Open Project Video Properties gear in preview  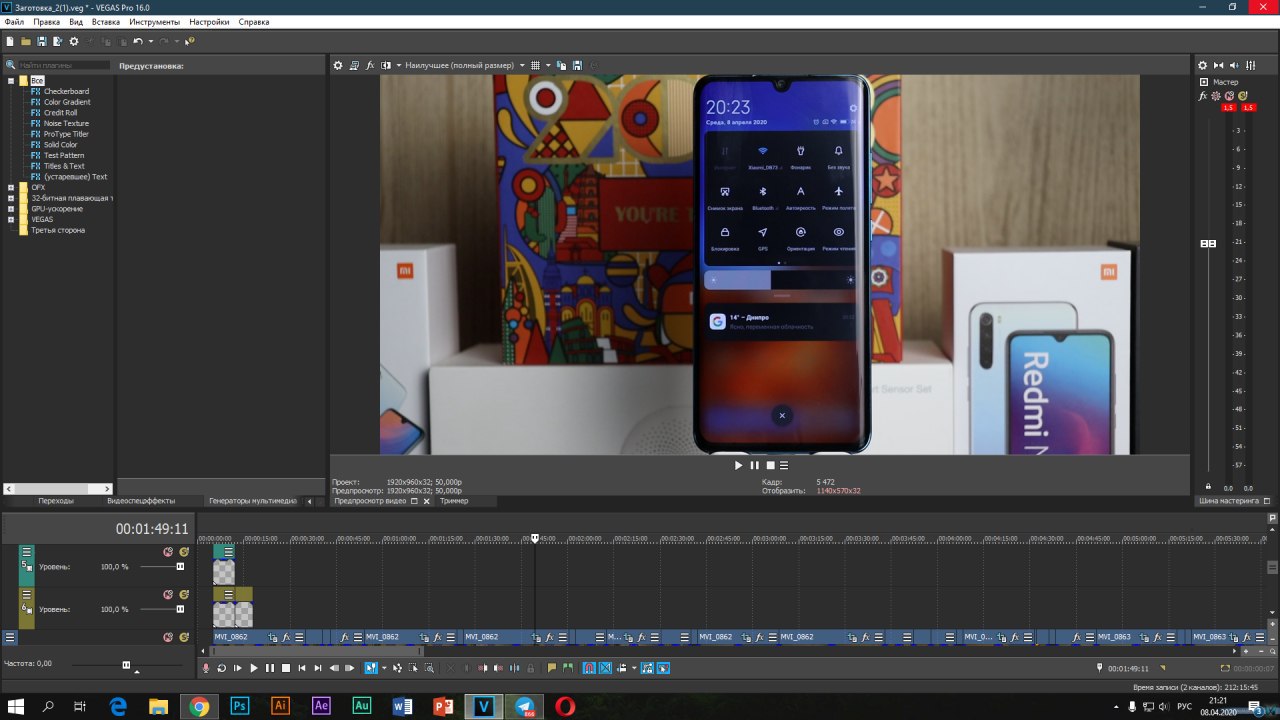tap(338, 65)
